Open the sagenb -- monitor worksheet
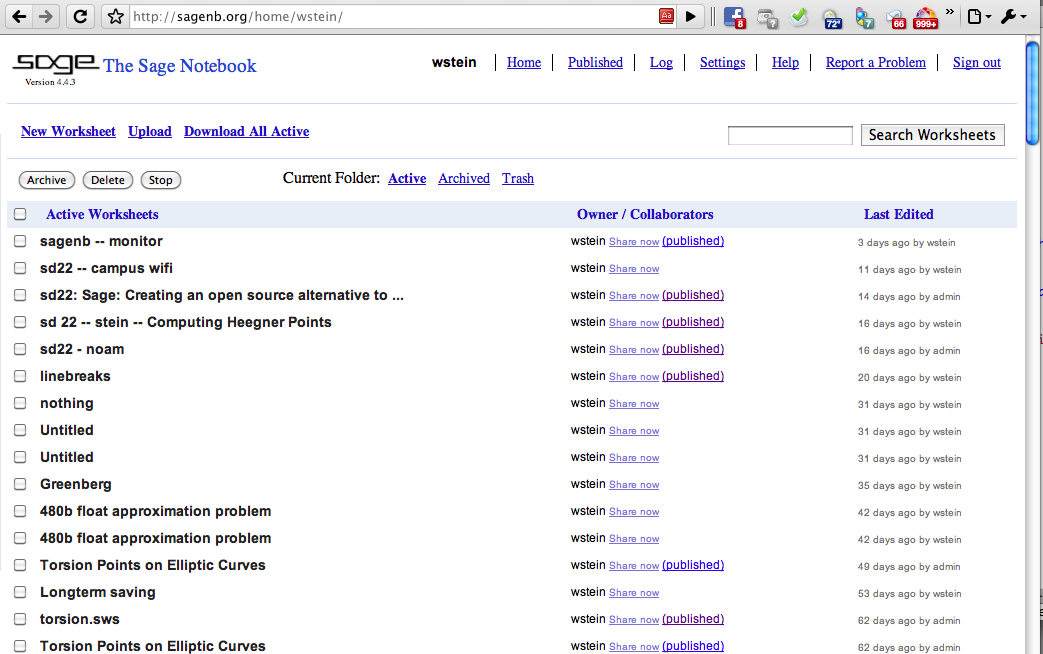1043x654 pixels. 101,242
